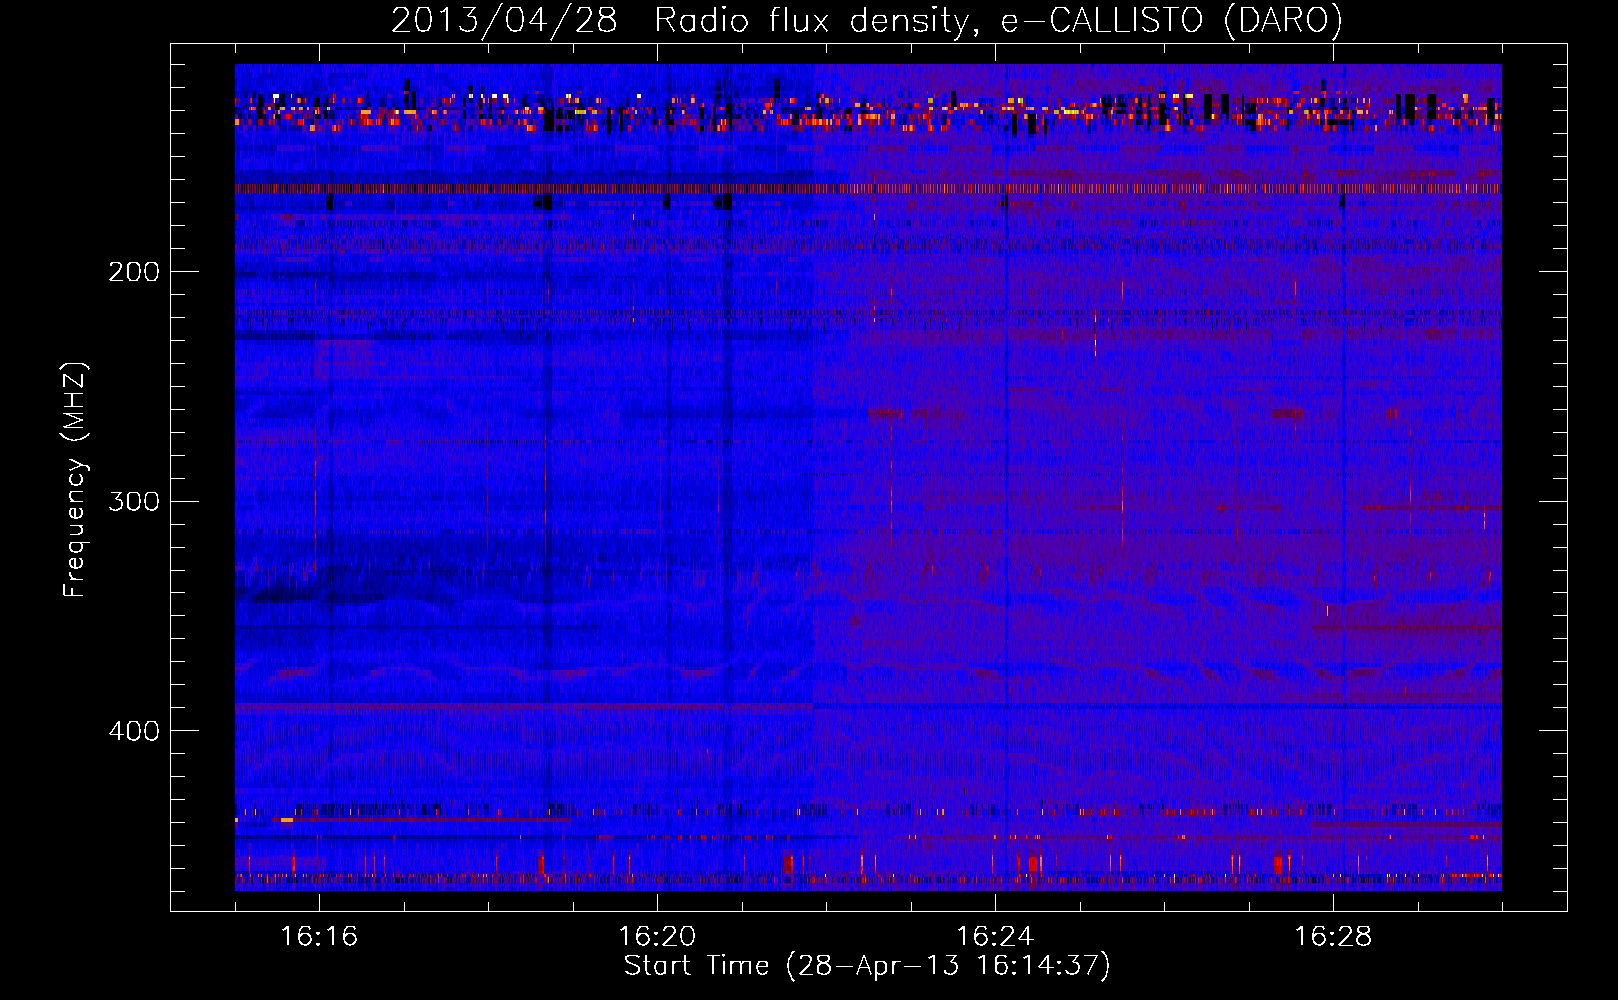
Task: Select the 400 frequency axis label
Action: pyautogui.click(x=133, y=731)
